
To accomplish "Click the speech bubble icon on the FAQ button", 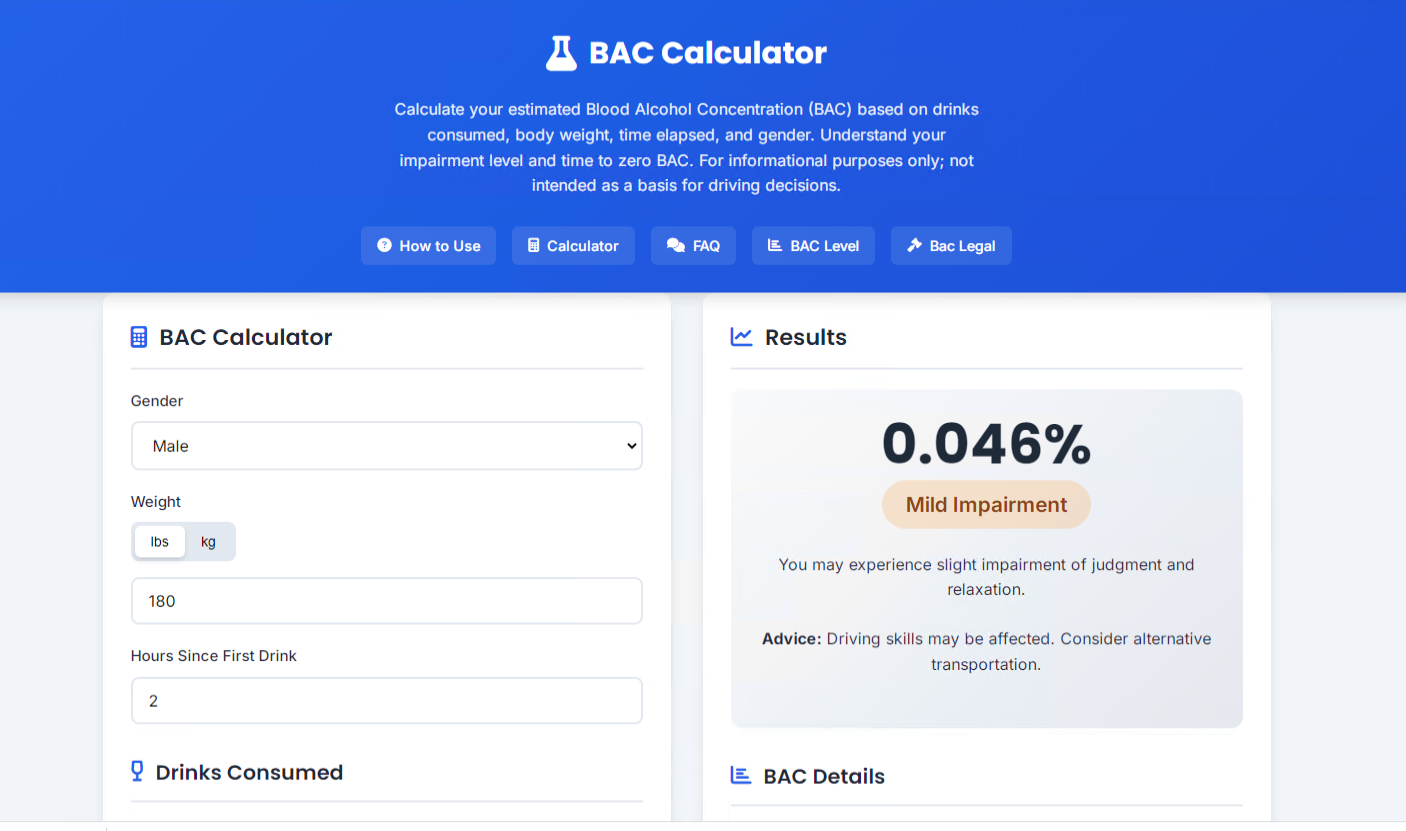I will pyautogui.click(x=674, y=245).
